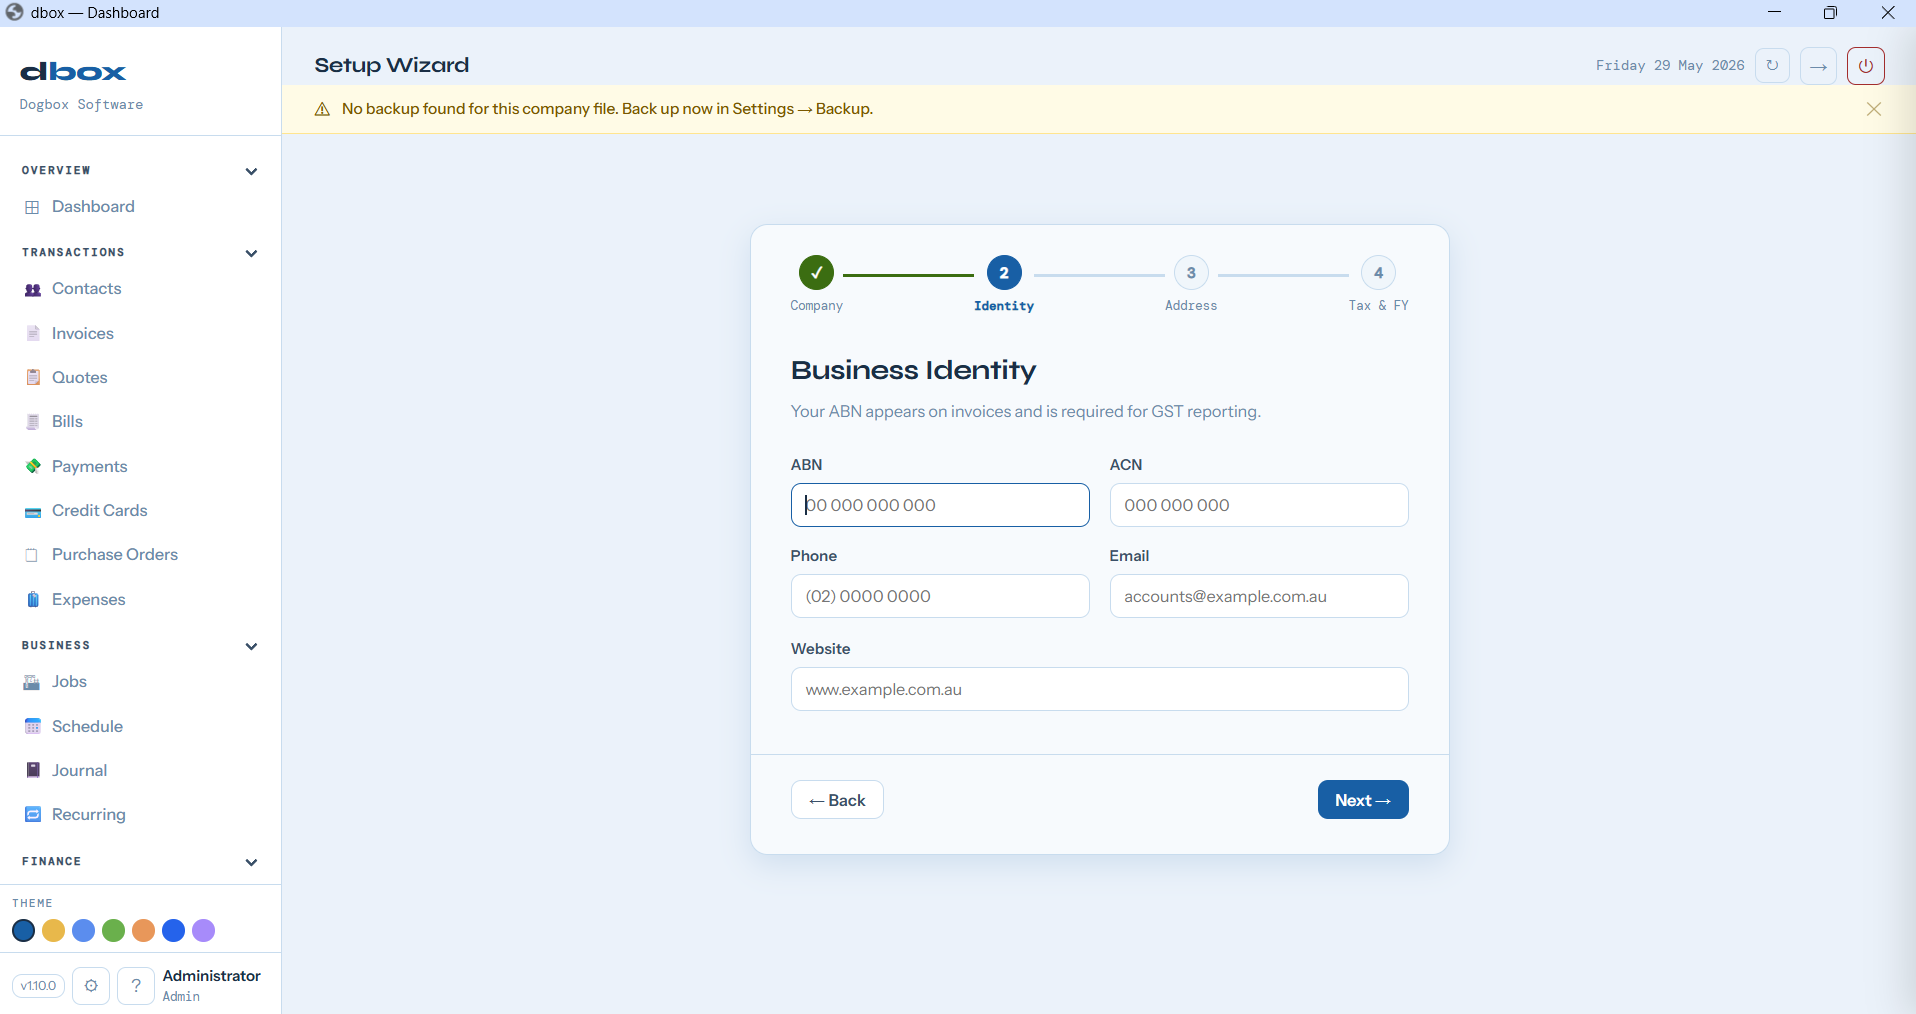Click the arrow logout icon in header
This screenshot has height=1014, width=1916.
pyautogui.click(x=1819, y=66)
